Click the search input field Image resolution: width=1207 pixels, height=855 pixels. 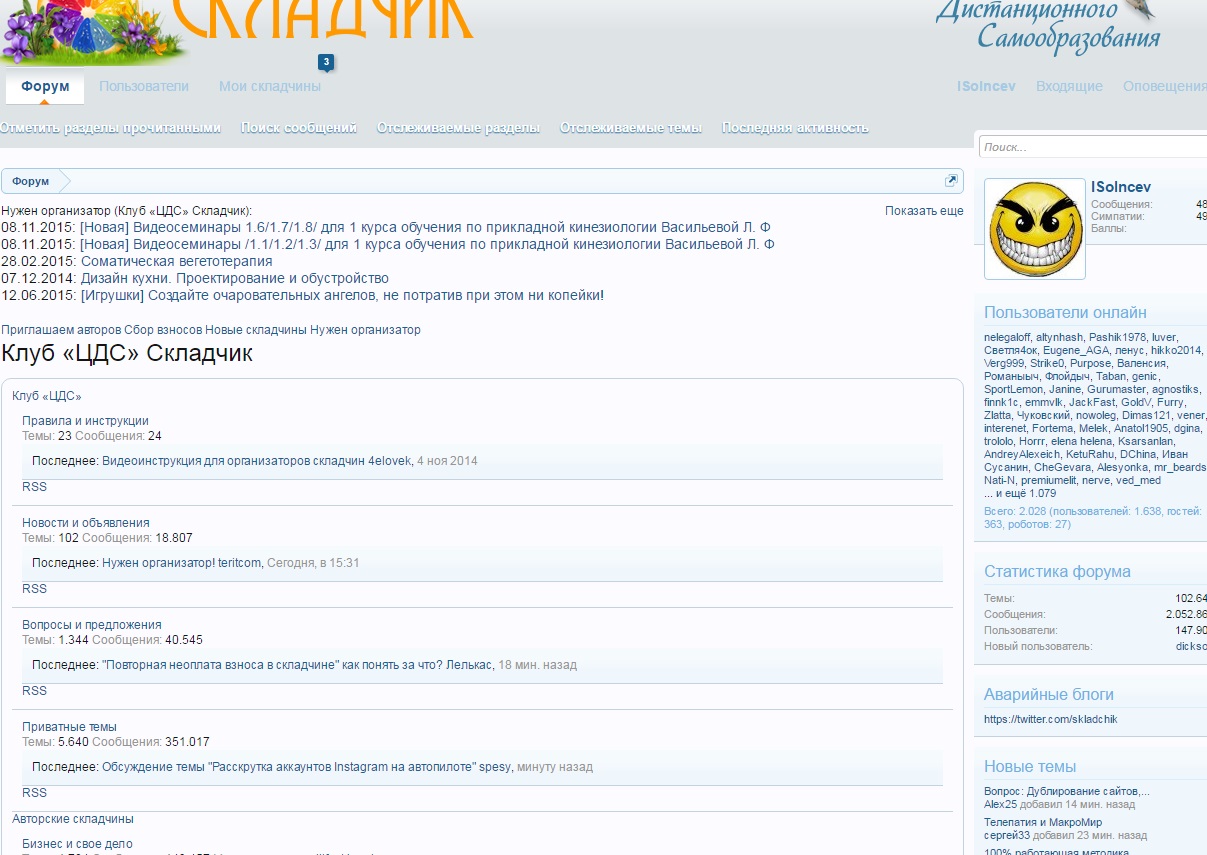point(1092,147)
